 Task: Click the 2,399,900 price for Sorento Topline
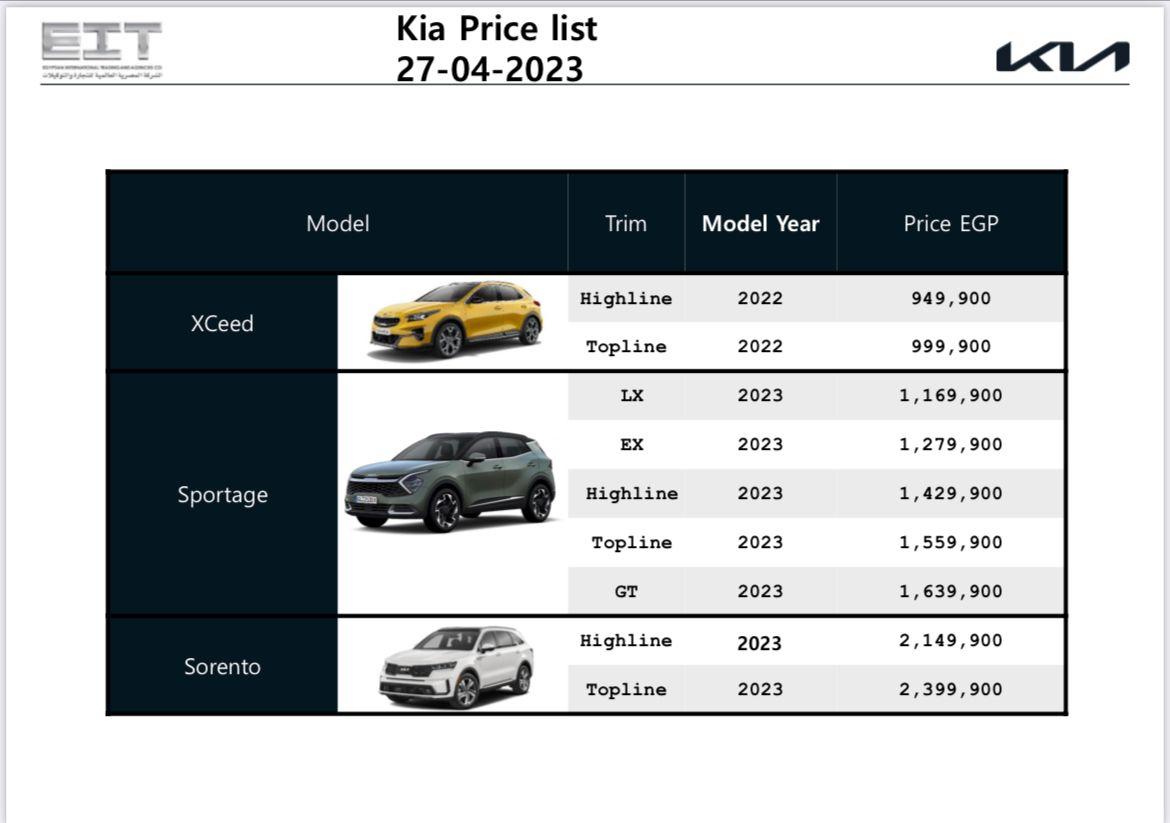(x=950, y=689)
